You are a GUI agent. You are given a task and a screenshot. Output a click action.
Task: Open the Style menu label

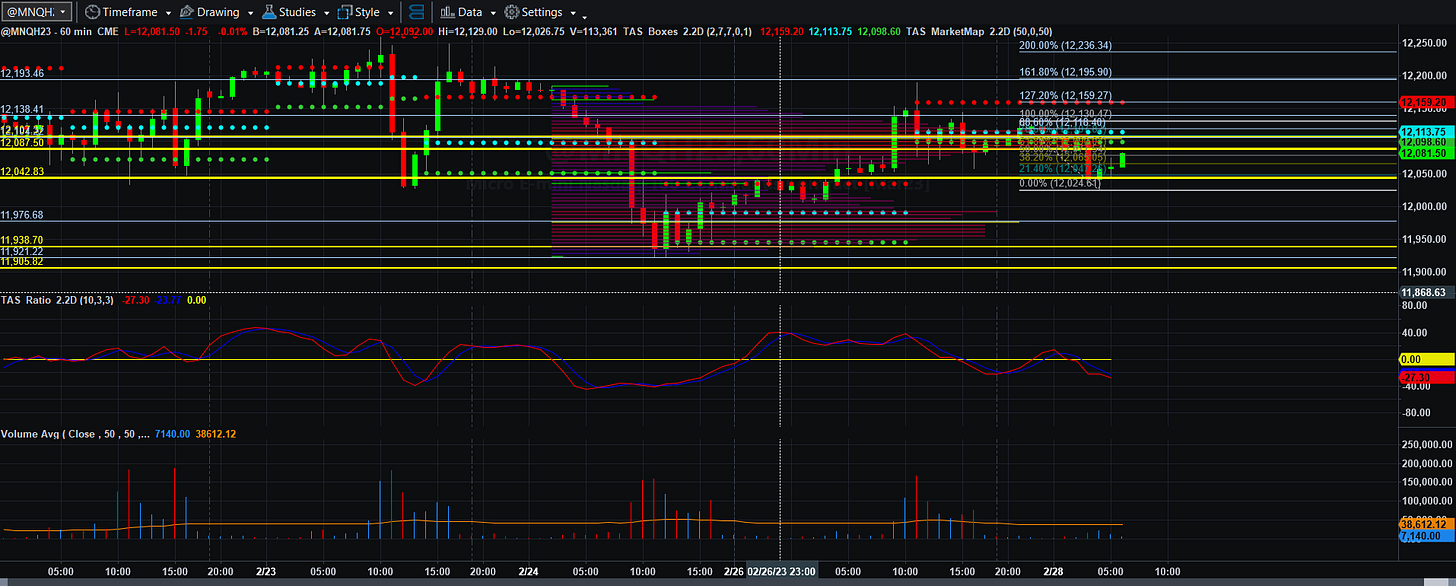coord(367,12)
